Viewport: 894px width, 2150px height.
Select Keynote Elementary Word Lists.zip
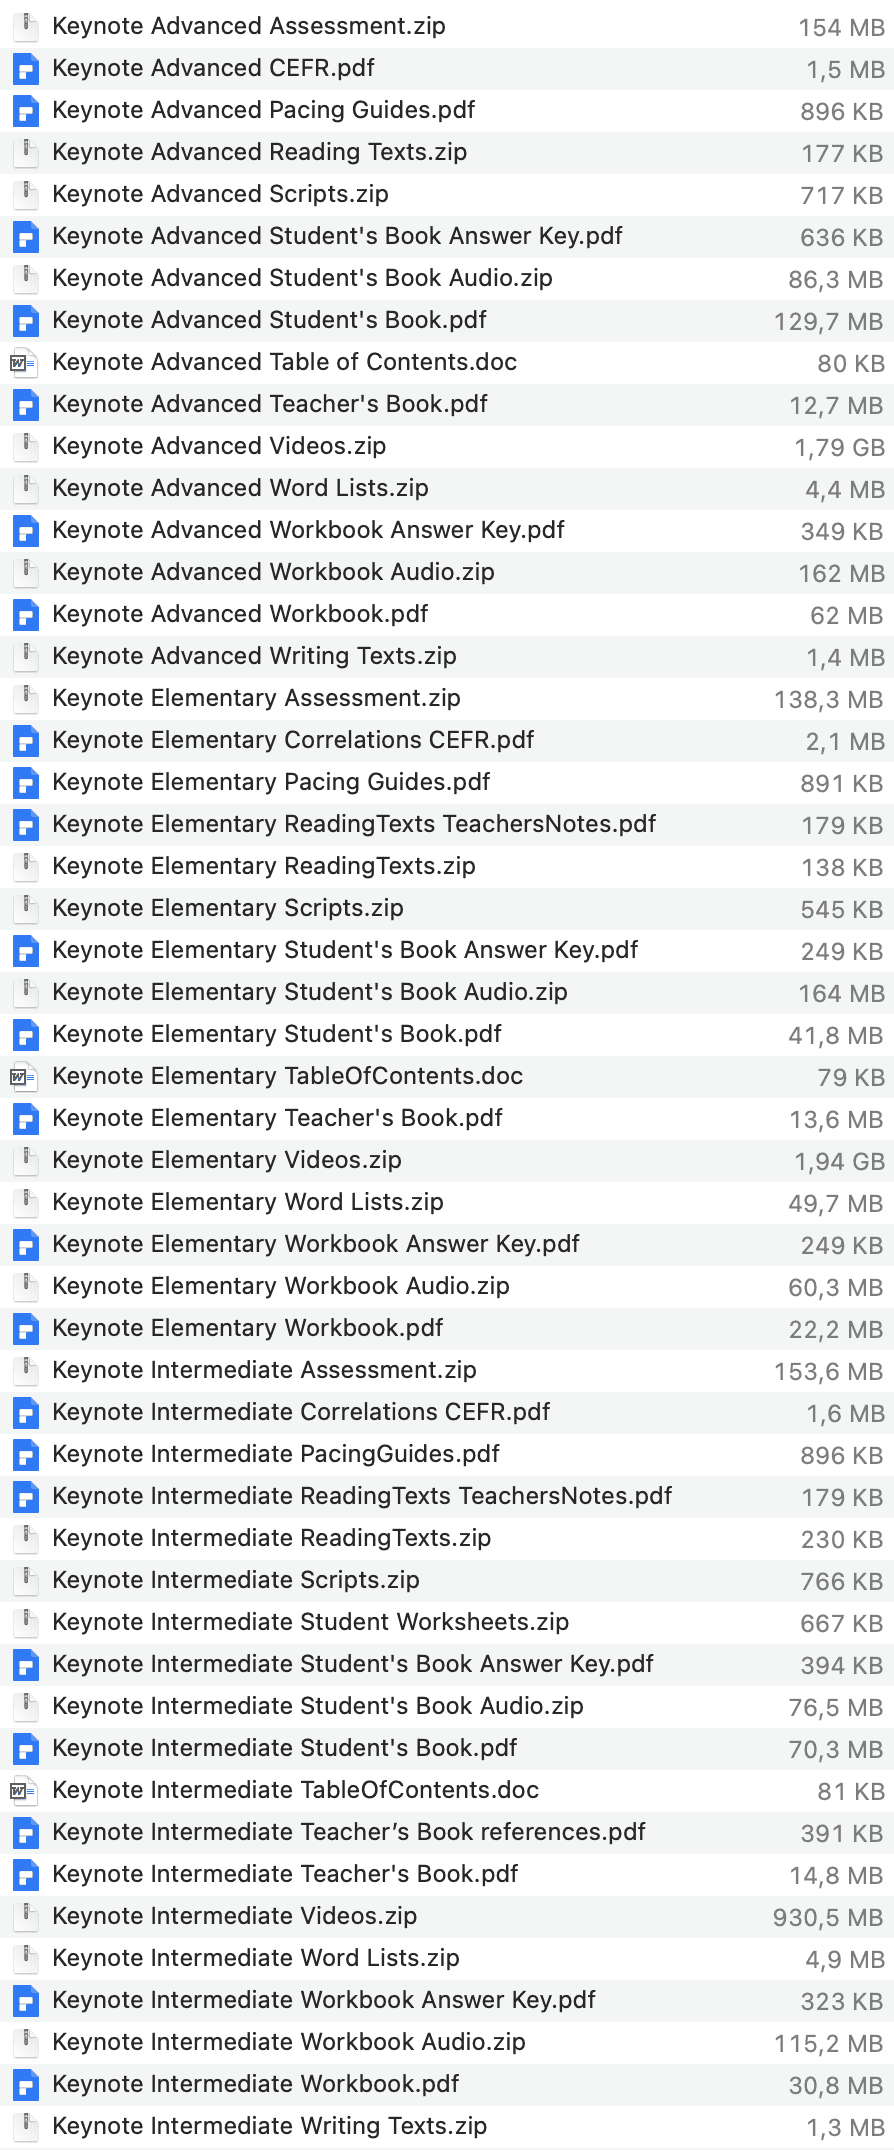coord(248,1202)
